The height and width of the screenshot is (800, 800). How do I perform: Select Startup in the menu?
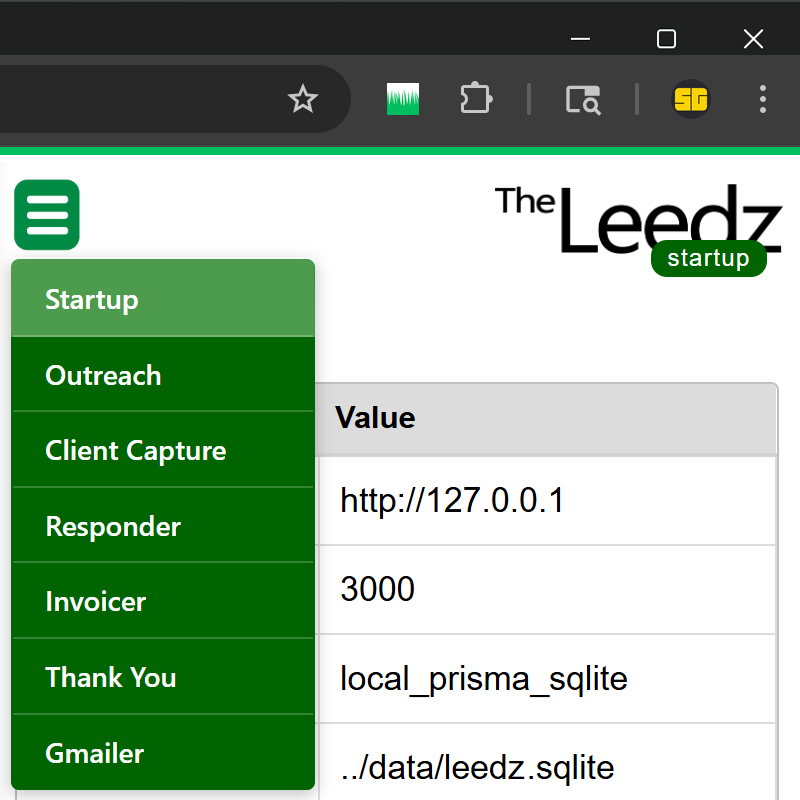pyautogui.click(x=163, y=300)
